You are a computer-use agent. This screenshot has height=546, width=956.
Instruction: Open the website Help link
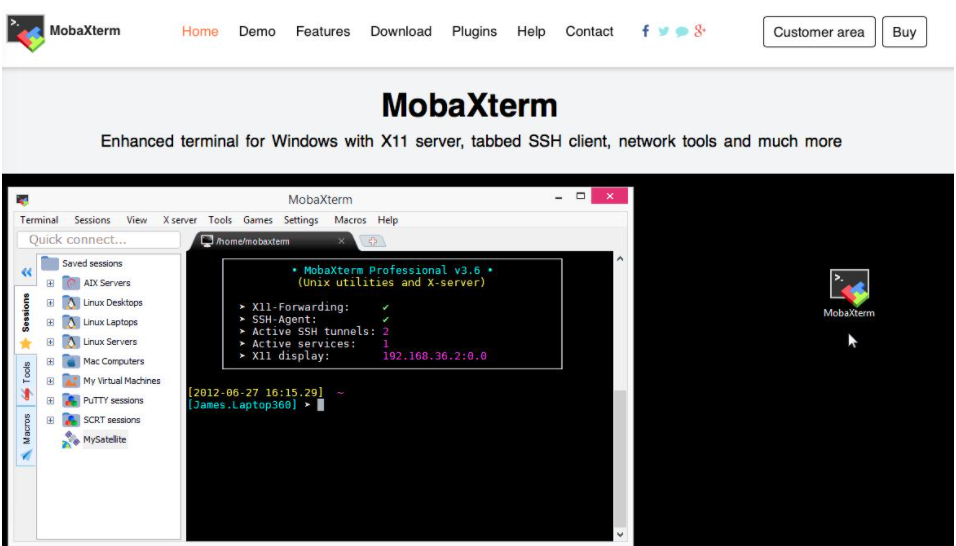coord(531,31)
